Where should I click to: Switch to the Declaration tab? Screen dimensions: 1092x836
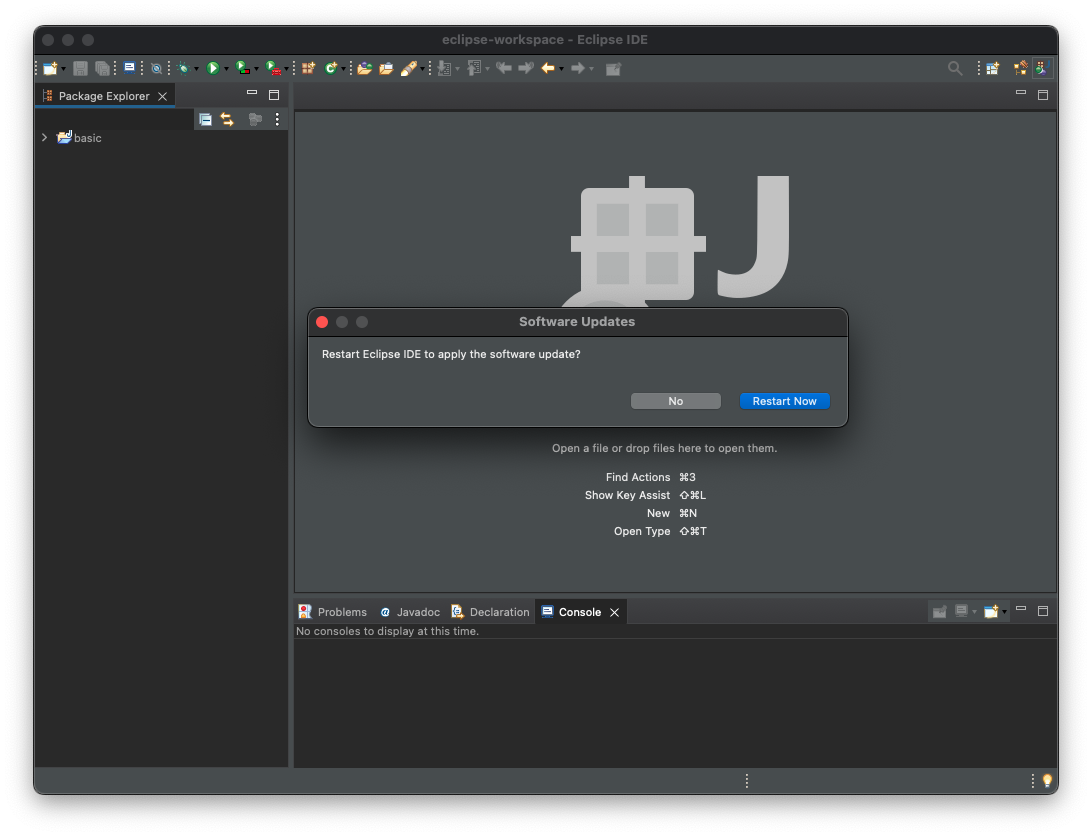[490, 612]
